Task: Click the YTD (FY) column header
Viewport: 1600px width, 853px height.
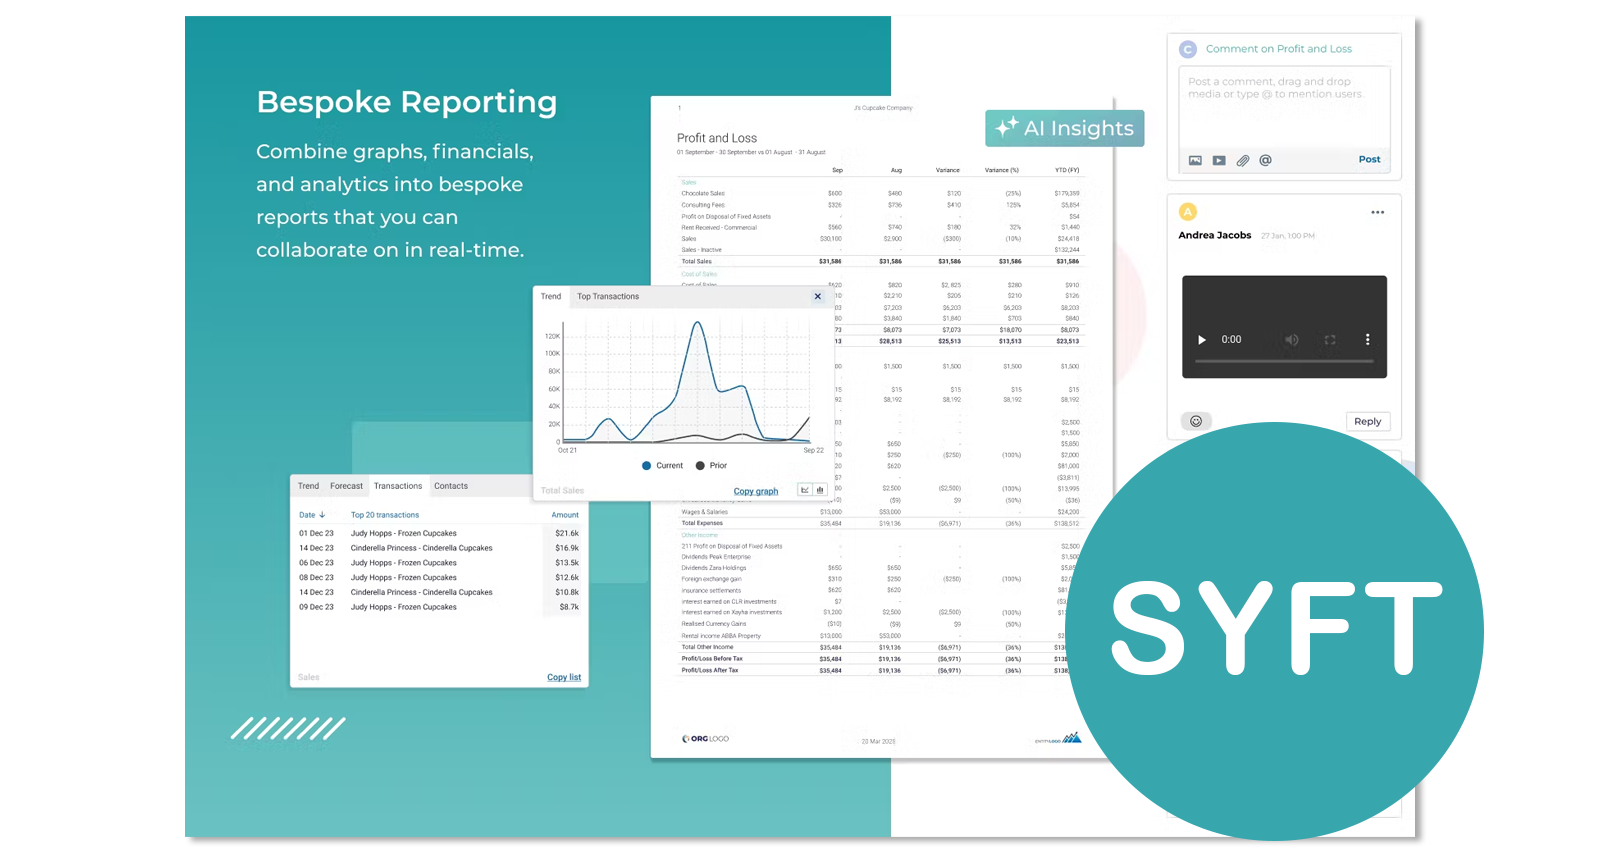Action: (x=1067, y=170)
